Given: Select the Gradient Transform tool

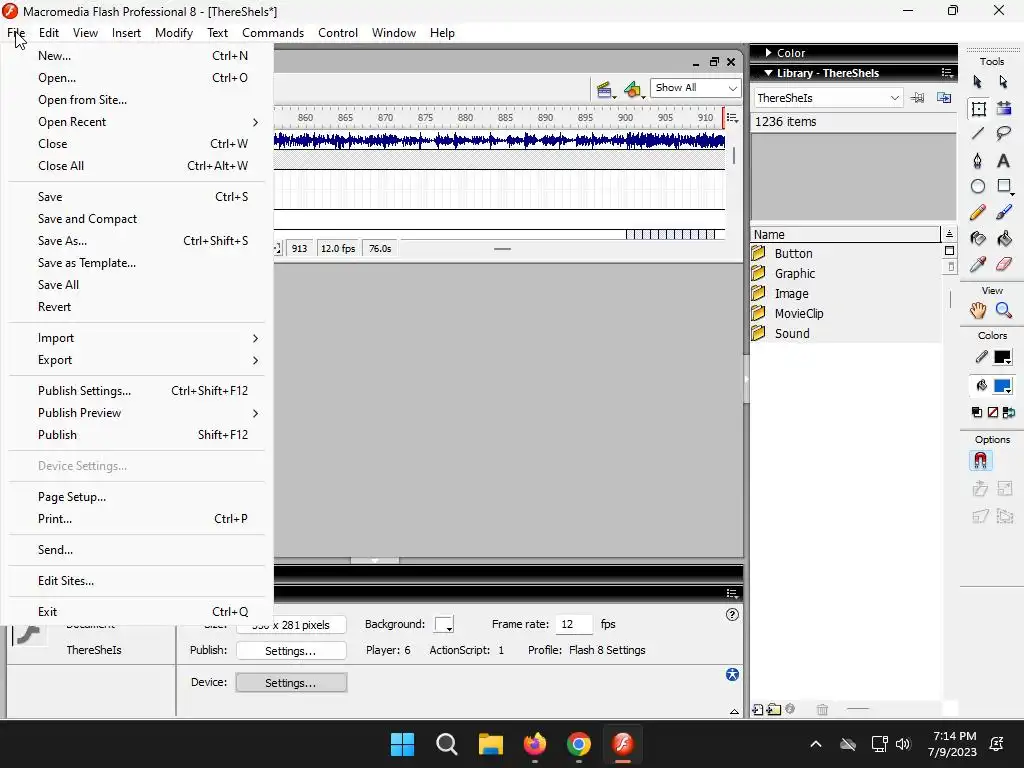Looking at the screenshot, I should click(1004, 108).
